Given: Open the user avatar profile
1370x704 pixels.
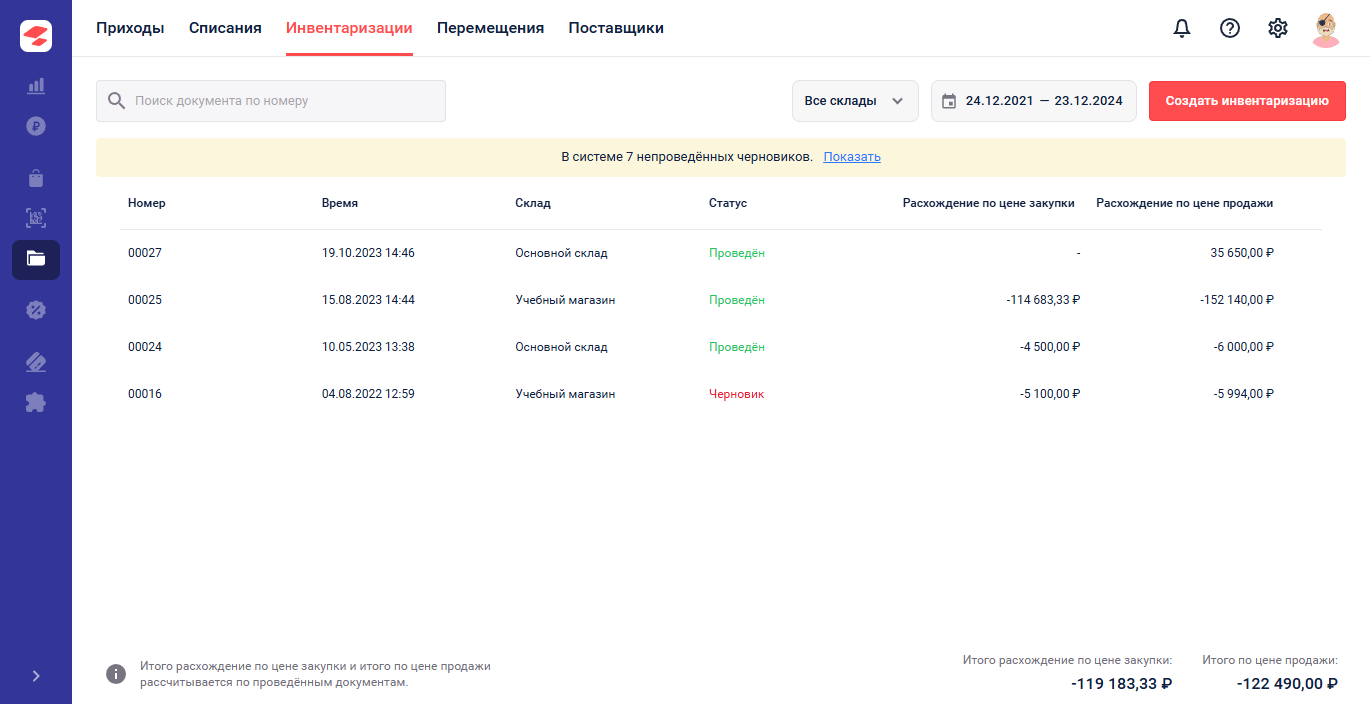Looking at the screenshot, I should click(x=1326, y=29).
